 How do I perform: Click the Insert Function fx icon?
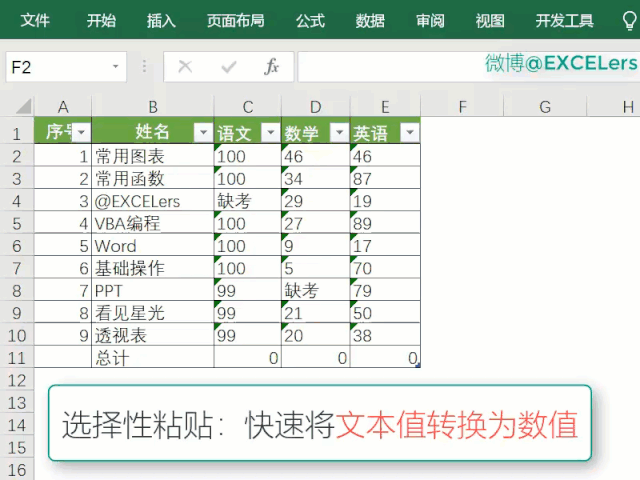coord(271,67)
